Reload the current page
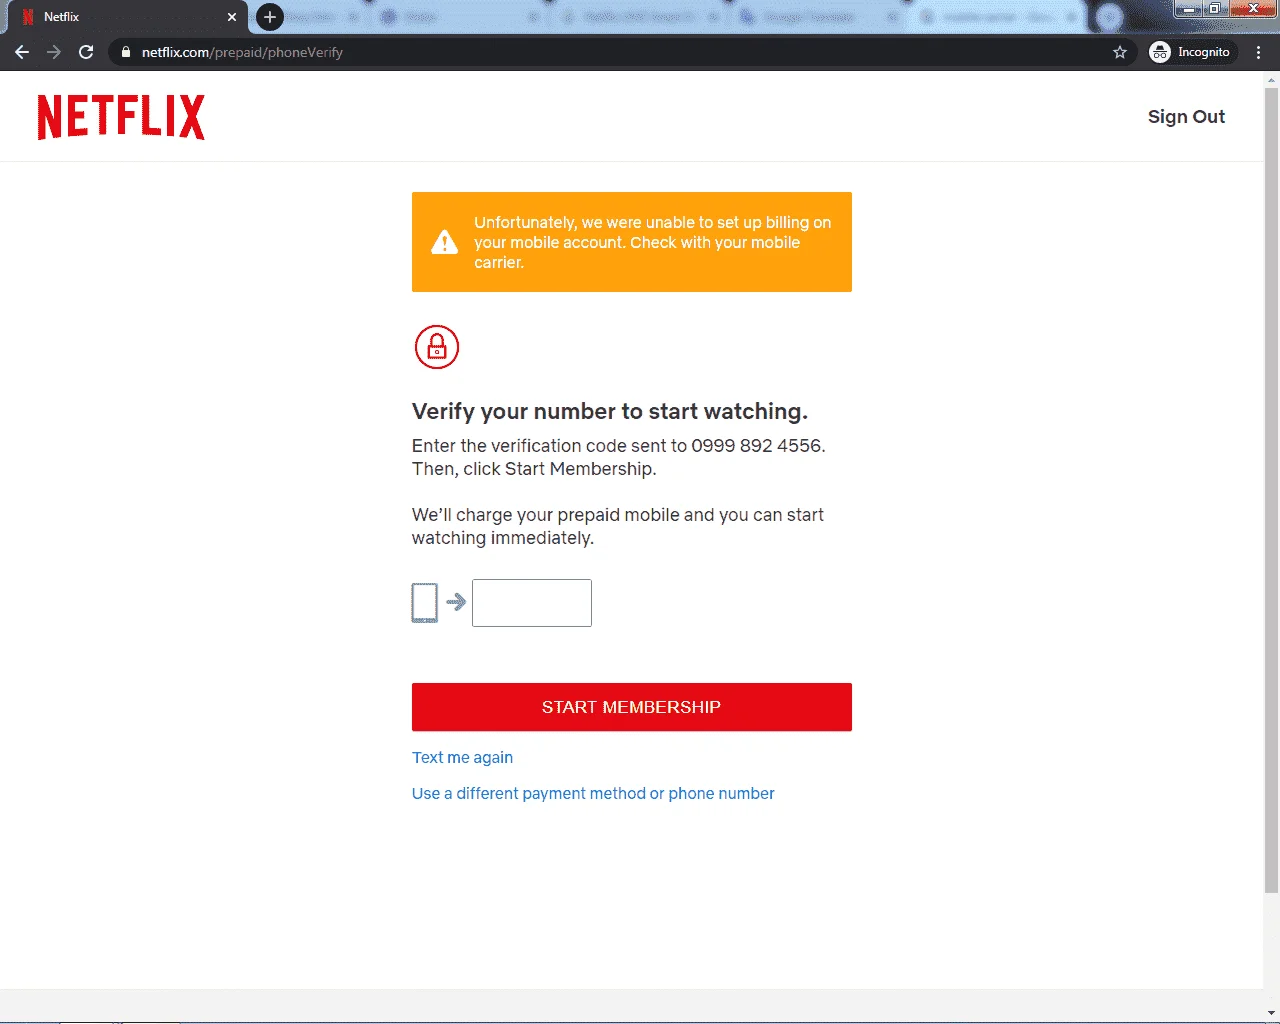 coord(86,52)
